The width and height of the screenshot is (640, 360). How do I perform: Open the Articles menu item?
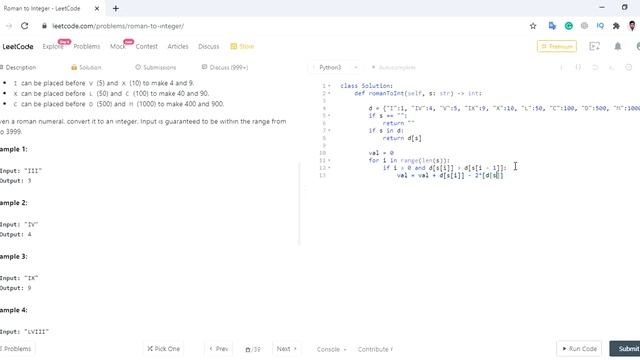click(178, 47)
